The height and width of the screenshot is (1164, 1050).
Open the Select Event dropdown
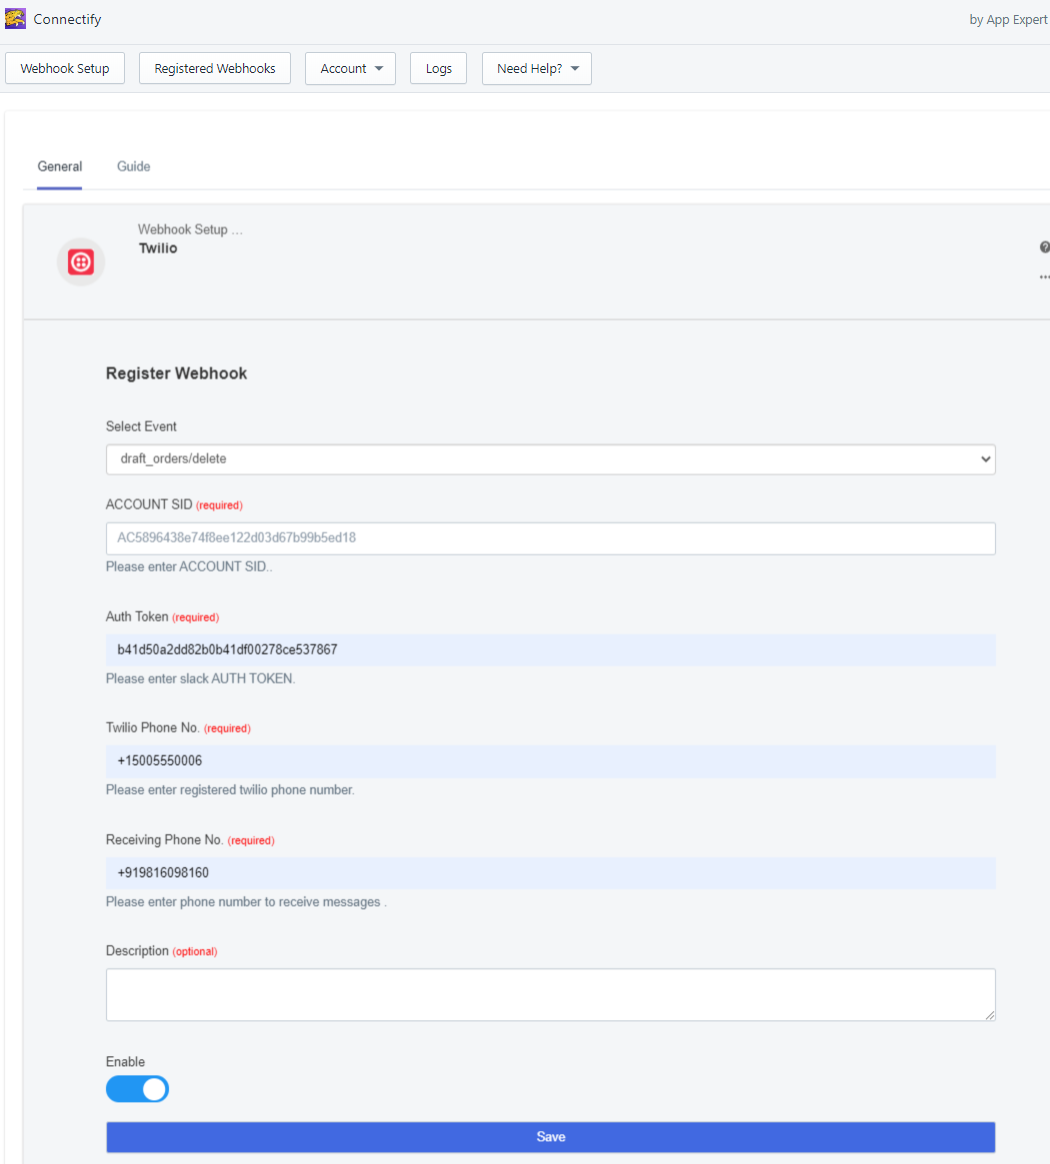pos(550,459)
